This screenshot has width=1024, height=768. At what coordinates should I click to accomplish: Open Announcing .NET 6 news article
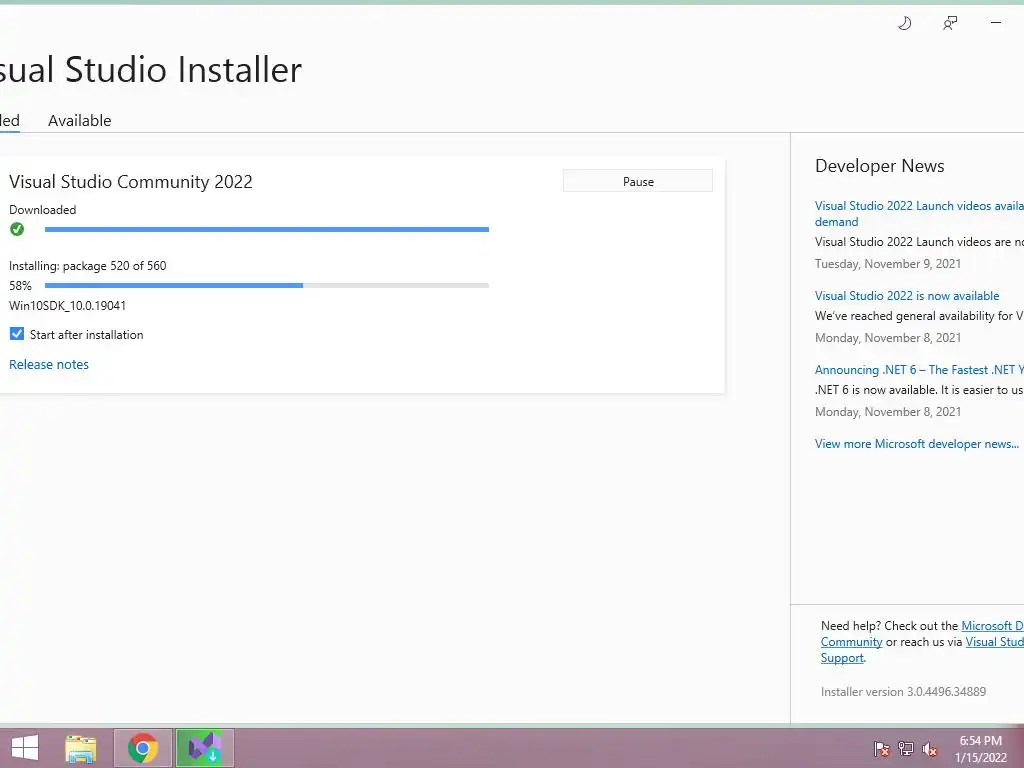pos(919,370)
